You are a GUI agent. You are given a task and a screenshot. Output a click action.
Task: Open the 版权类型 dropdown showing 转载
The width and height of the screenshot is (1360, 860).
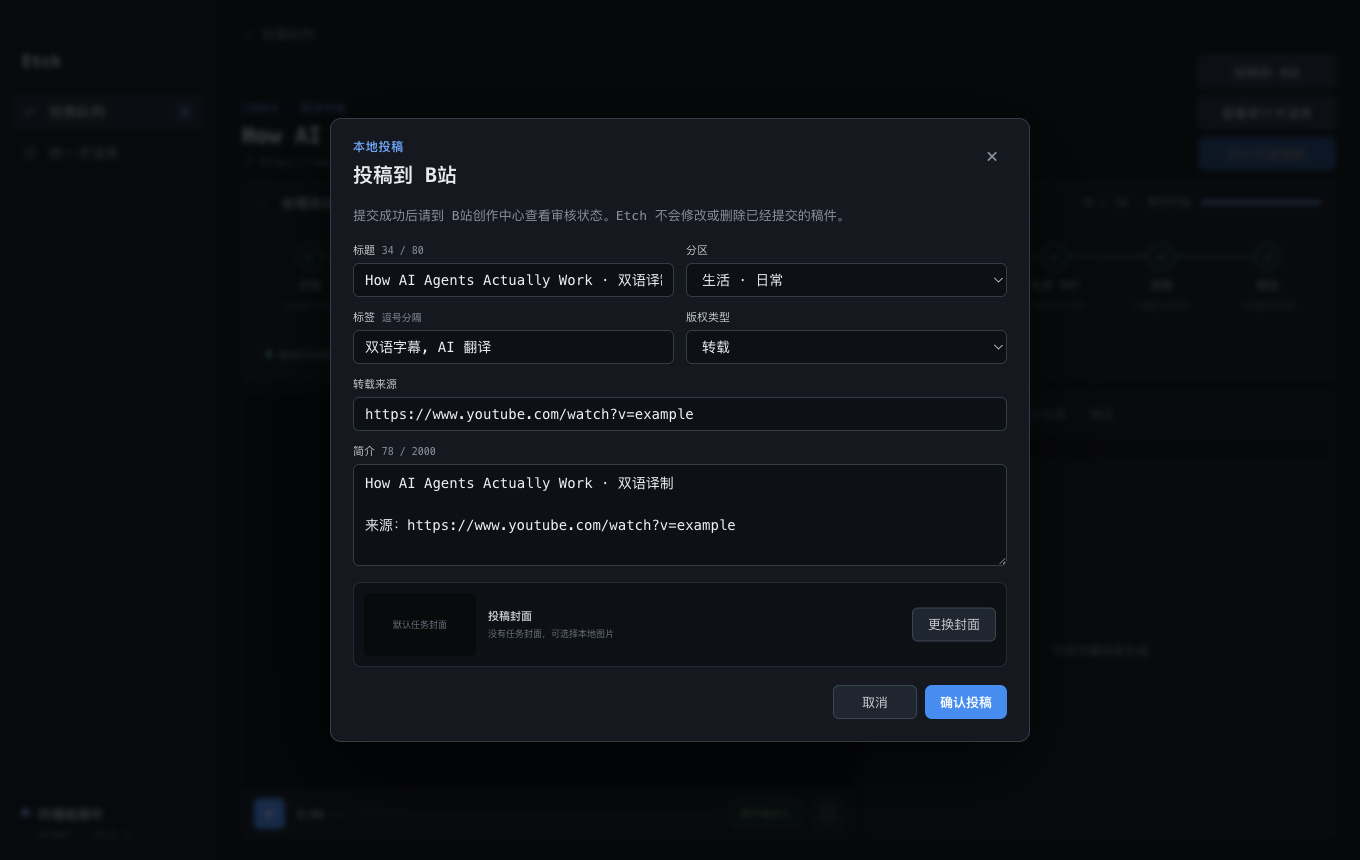click(x=846, y=347)
